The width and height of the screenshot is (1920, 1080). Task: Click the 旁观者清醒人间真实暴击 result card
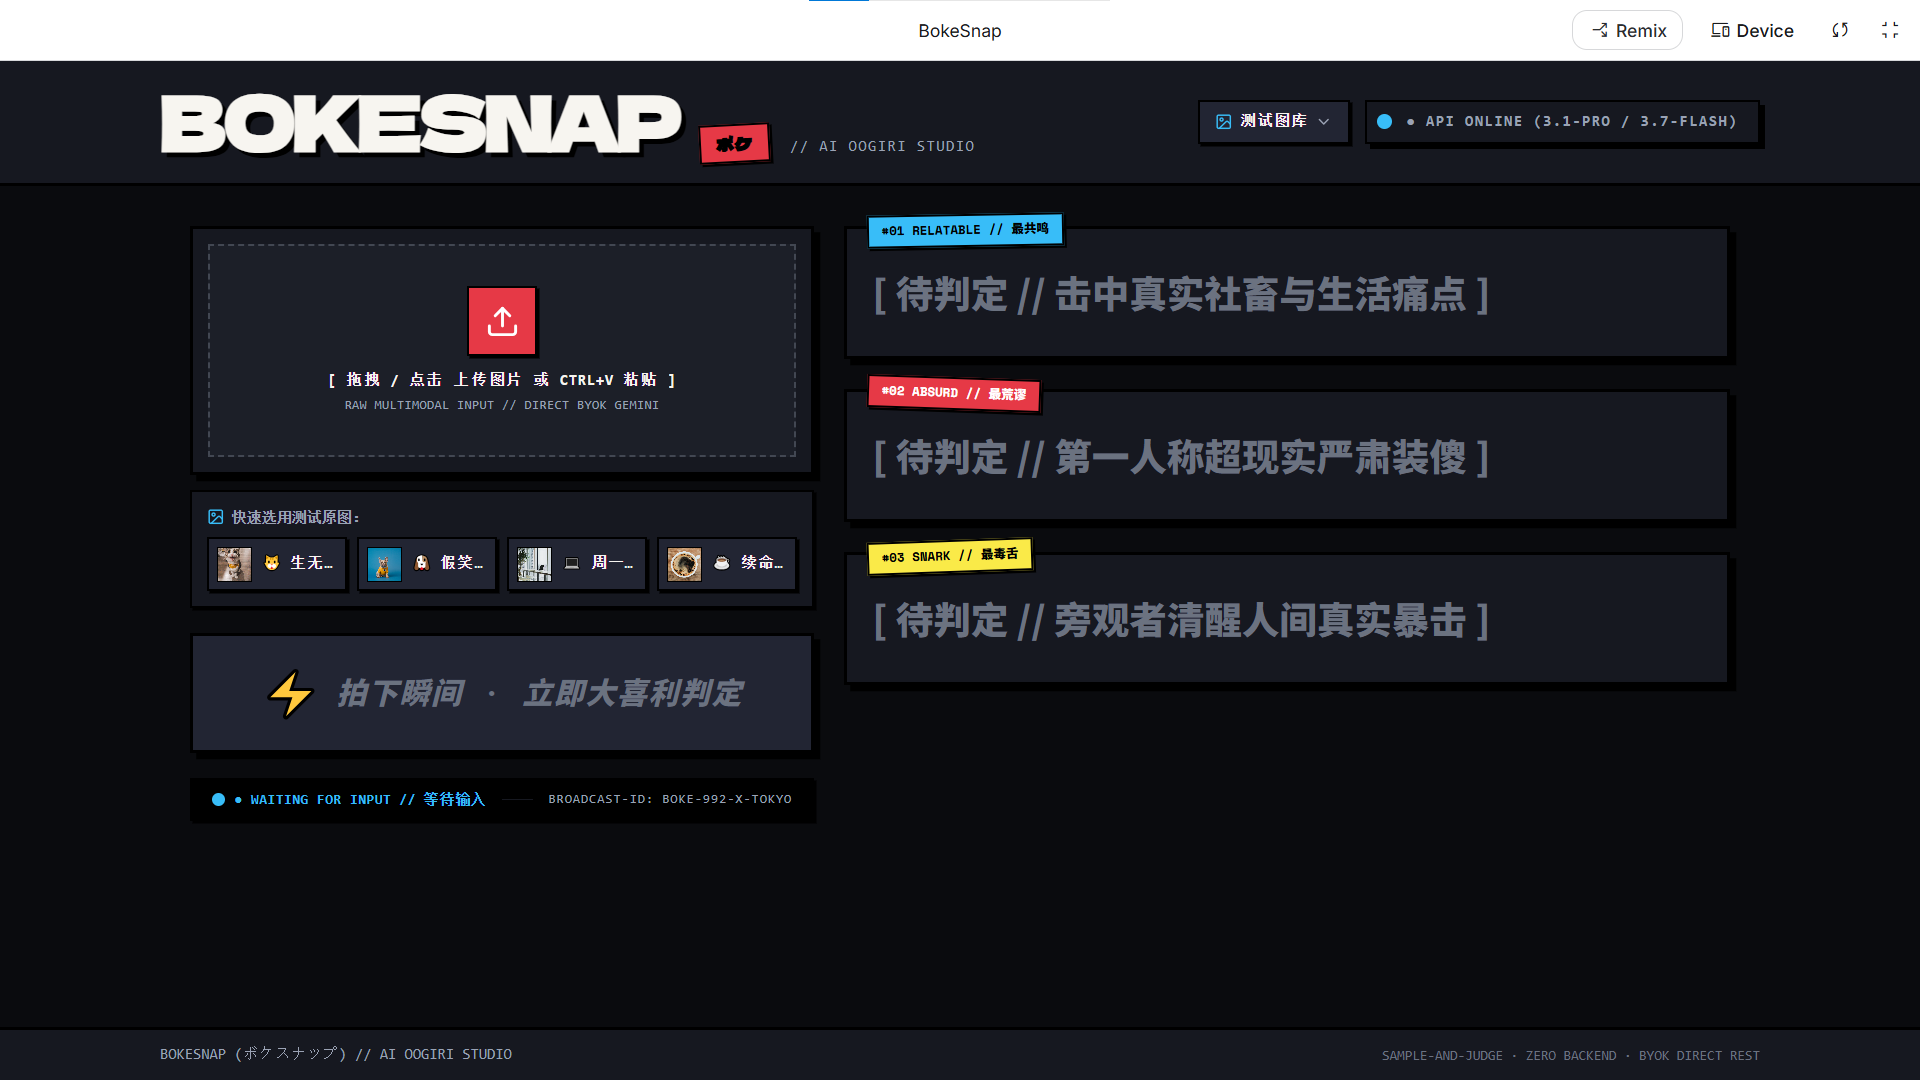pyautogui.click(x=1287, y=619)
